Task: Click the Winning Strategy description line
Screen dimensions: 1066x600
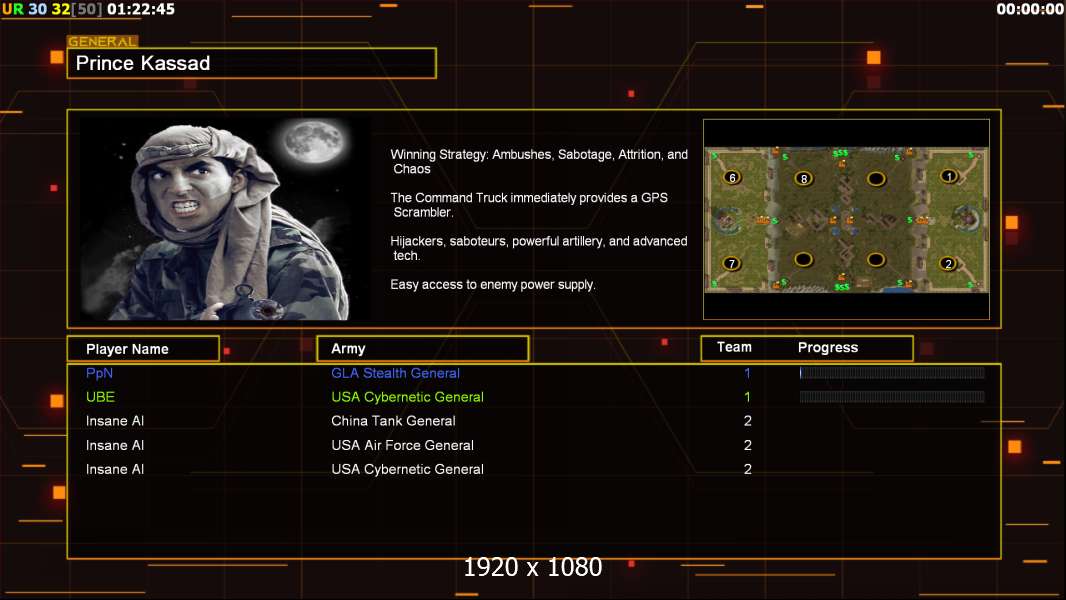Action: 539,162
